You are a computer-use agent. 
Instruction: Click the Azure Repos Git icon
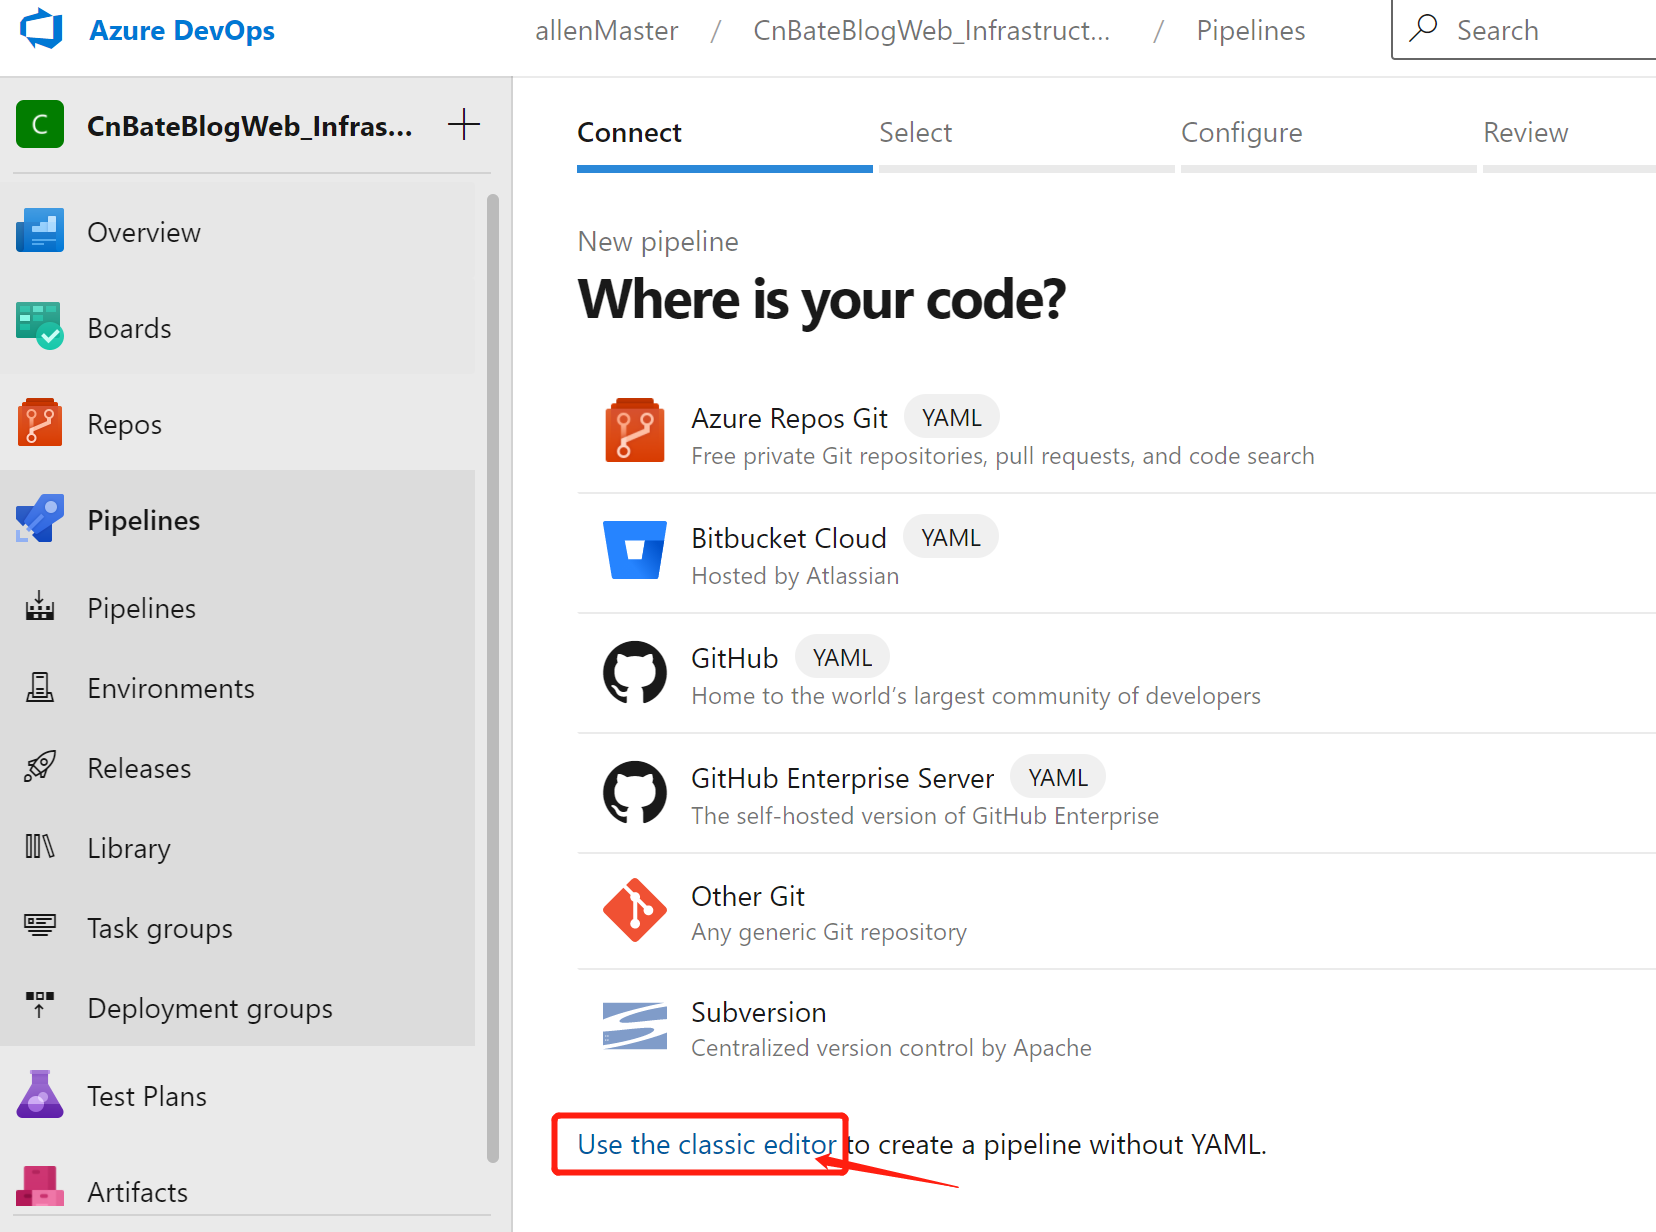coord(635,431)
